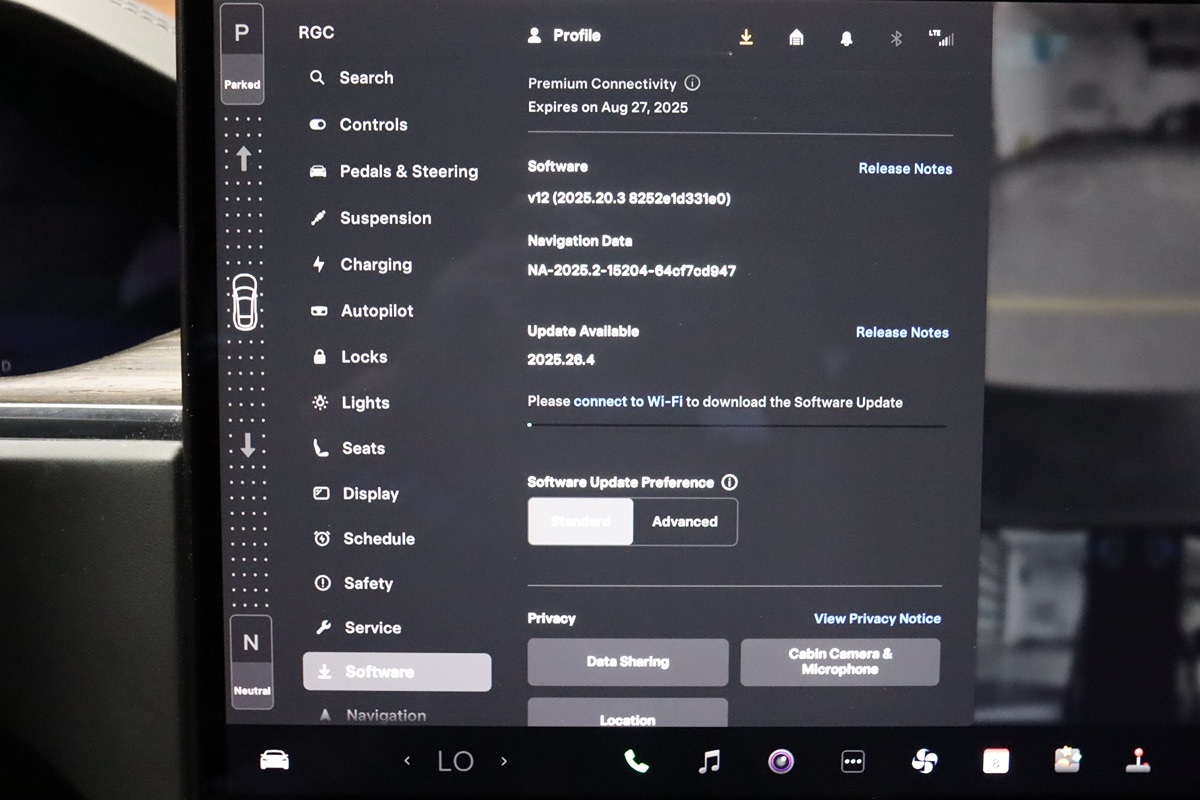Screen dimensions: 1200x800
Task: Open the Service settings
Action: point(358,628)
